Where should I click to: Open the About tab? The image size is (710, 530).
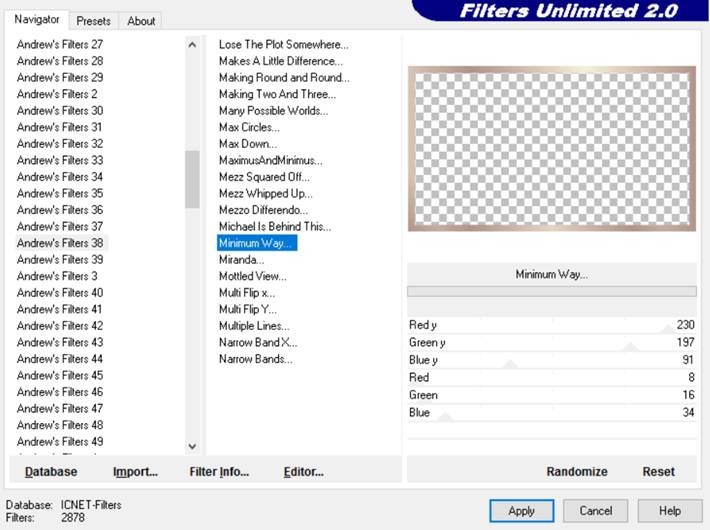click(x=141, y=20)
